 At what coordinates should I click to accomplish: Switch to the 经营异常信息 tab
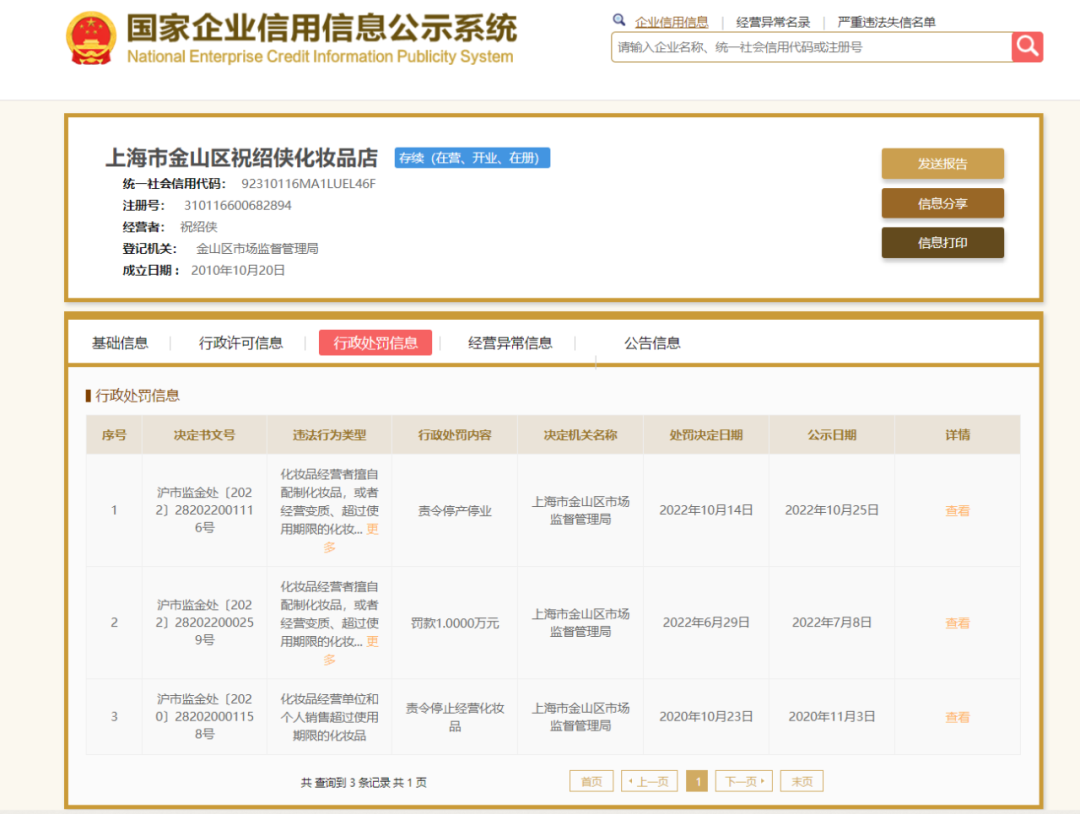point(510,343)
